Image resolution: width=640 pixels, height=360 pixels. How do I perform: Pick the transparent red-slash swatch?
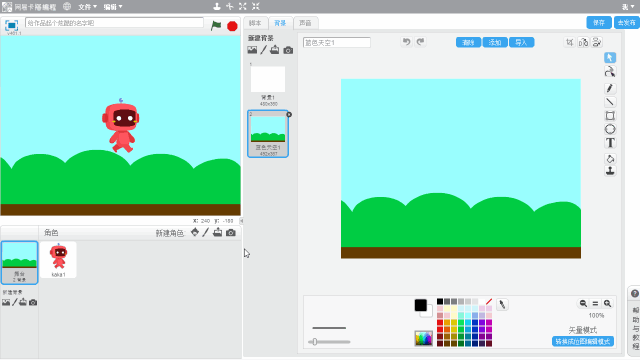[489, 302]
